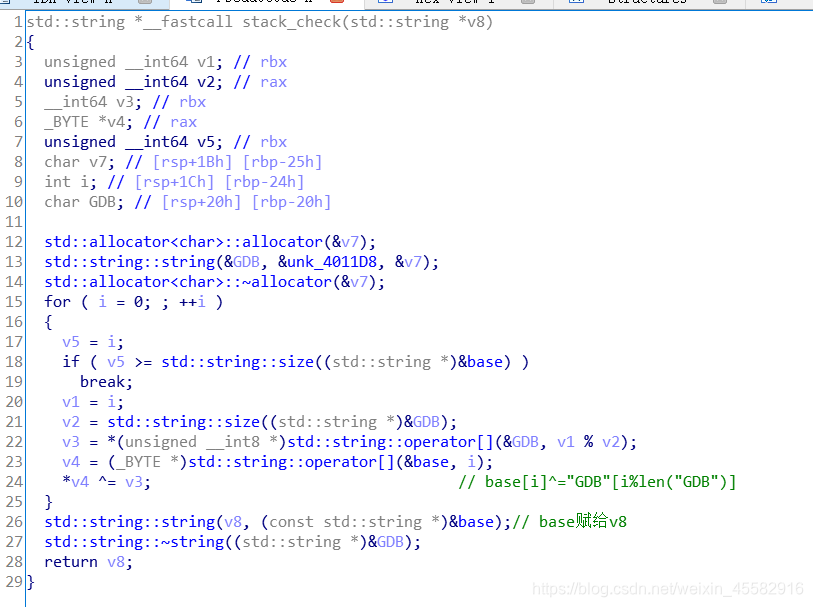Click the '*v4 ^= v3;' statement
The height and width of the screenshot is (607, 813).
click(x=107, y=482)
